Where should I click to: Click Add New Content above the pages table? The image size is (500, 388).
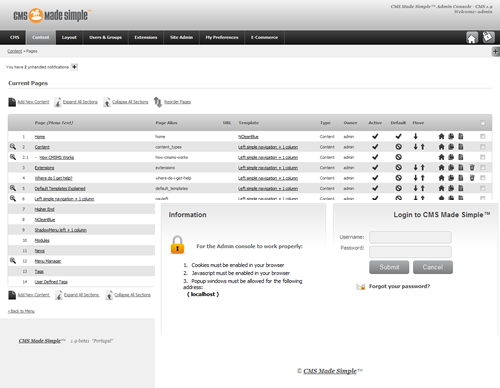tap(33, 102)
